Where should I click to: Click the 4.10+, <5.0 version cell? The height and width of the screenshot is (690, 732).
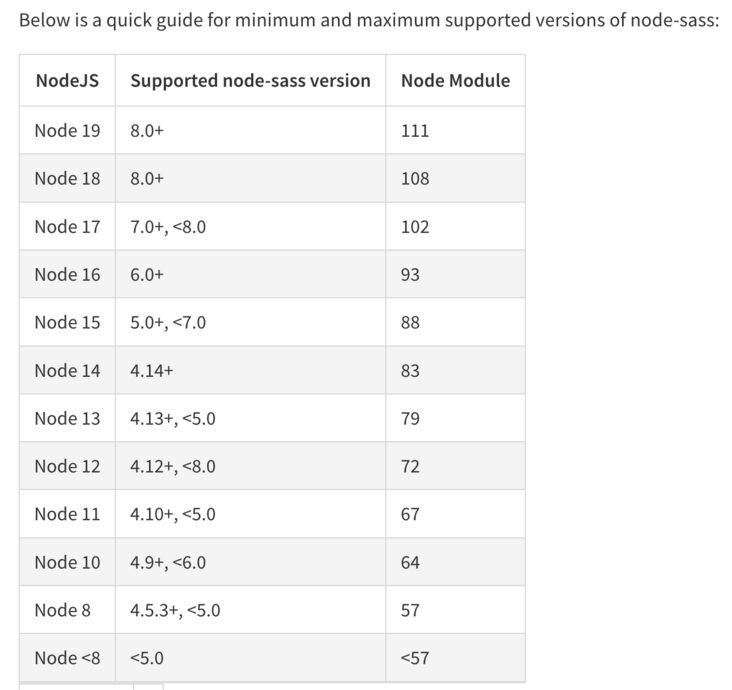tap(173, 514)
